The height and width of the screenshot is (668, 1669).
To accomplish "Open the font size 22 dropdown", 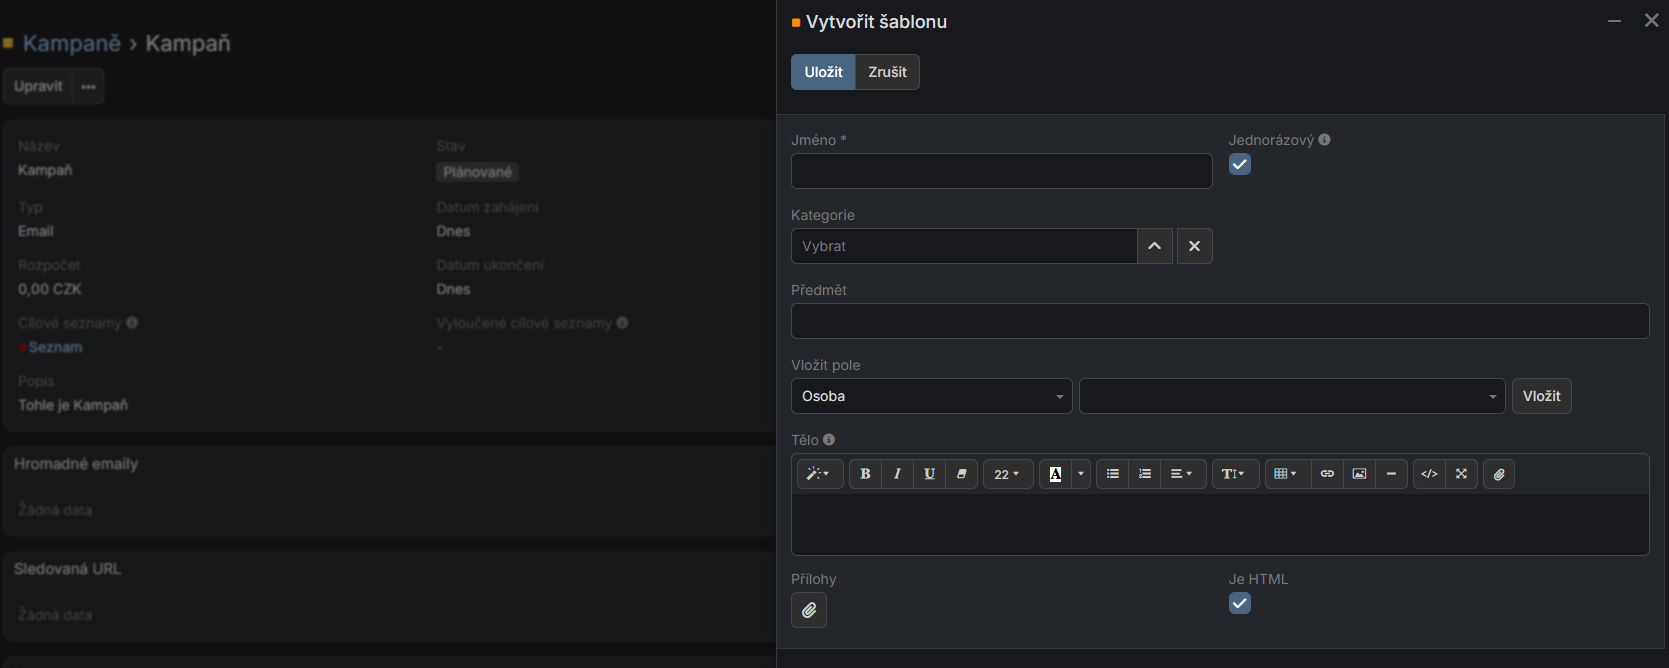I will pos(1007,474).
